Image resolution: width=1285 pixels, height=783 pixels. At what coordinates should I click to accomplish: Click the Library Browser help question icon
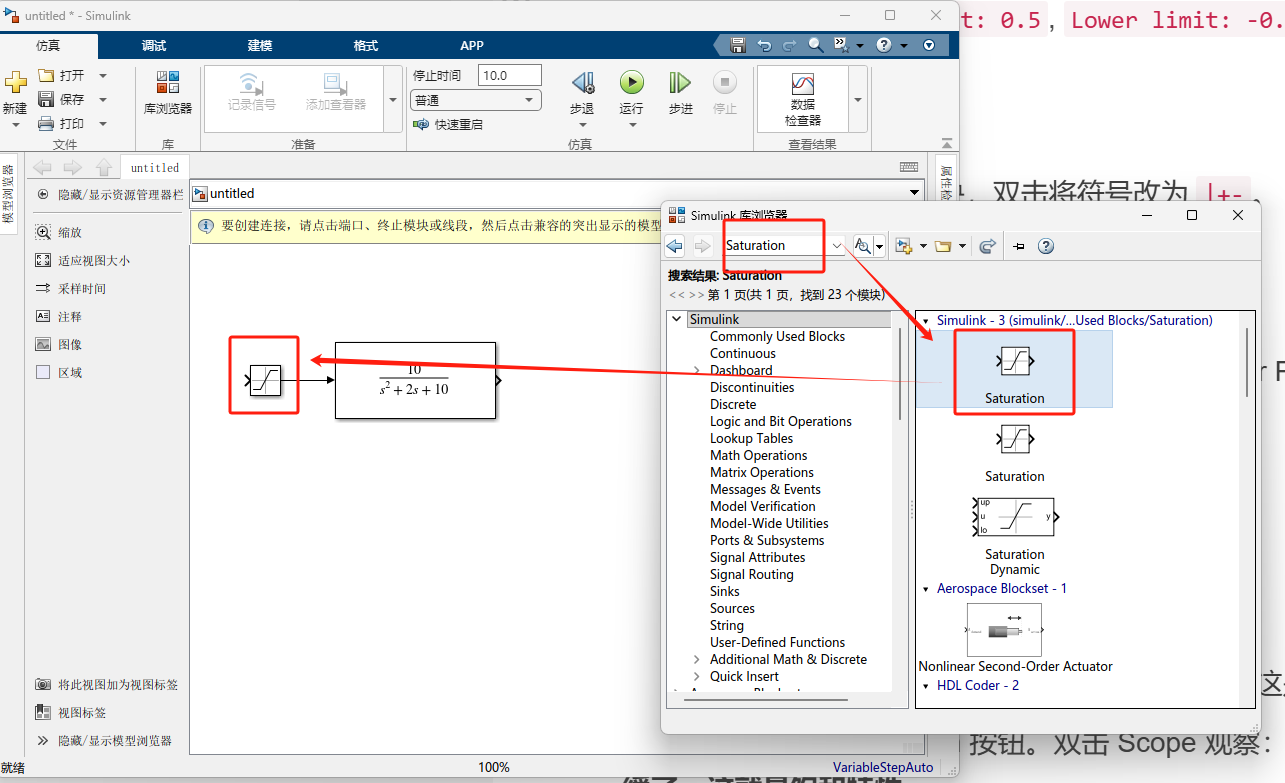(x=1046, y=245)
